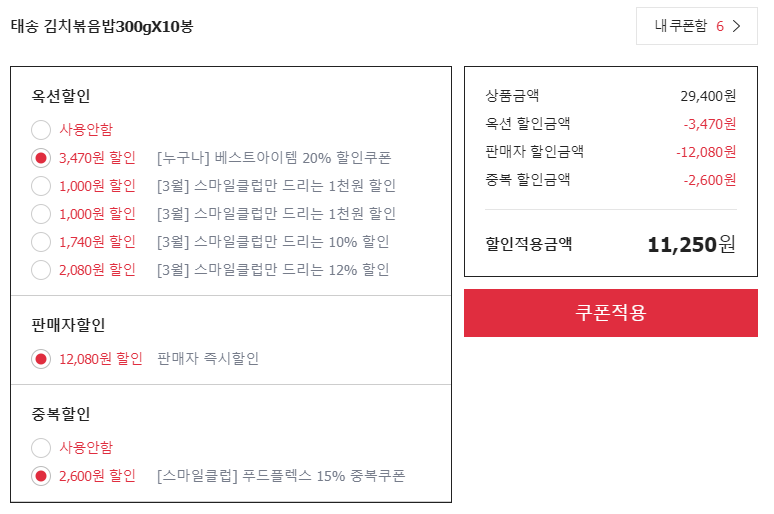Open the 내 쿠폰함 button
The height and width of the screenshot is (514, 774).
click(697, 26)
